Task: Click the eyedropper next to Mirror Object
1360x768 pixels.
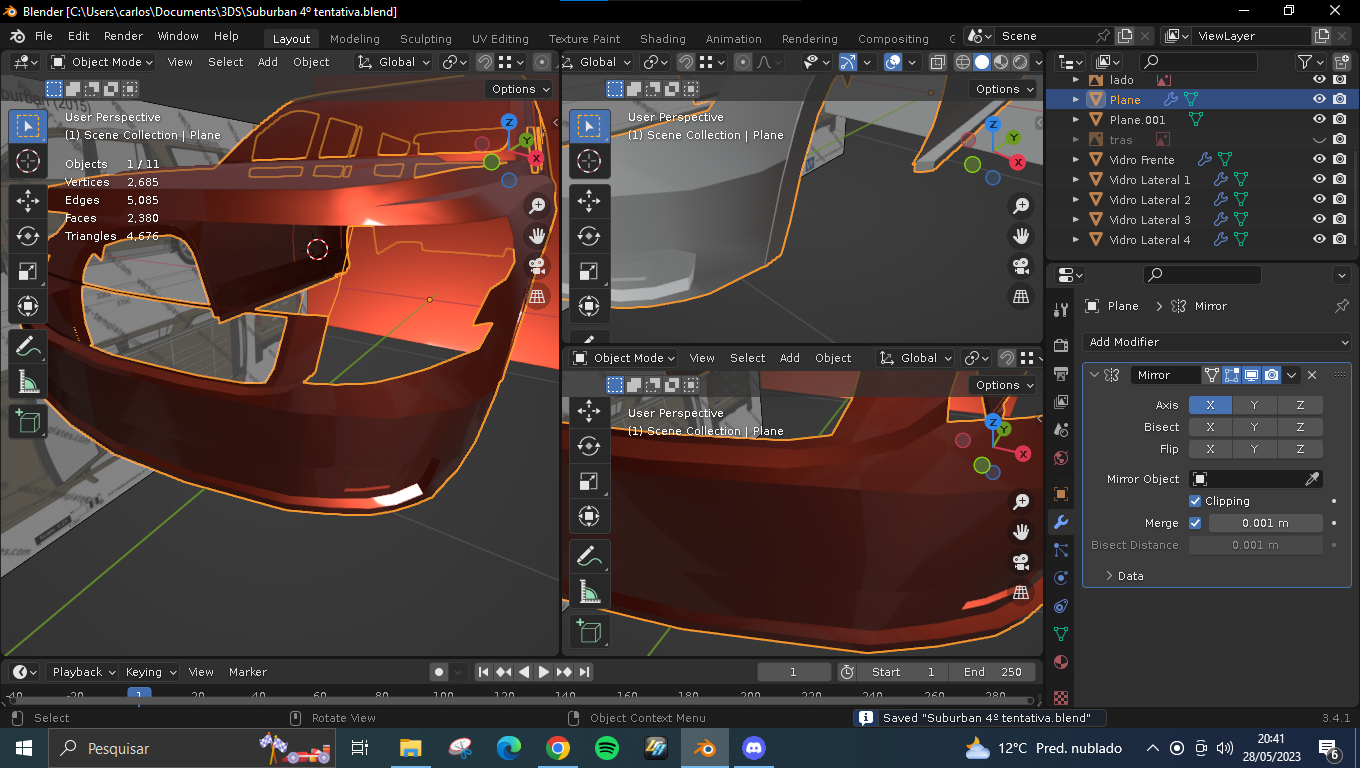Action: [x=1313, y=479]
